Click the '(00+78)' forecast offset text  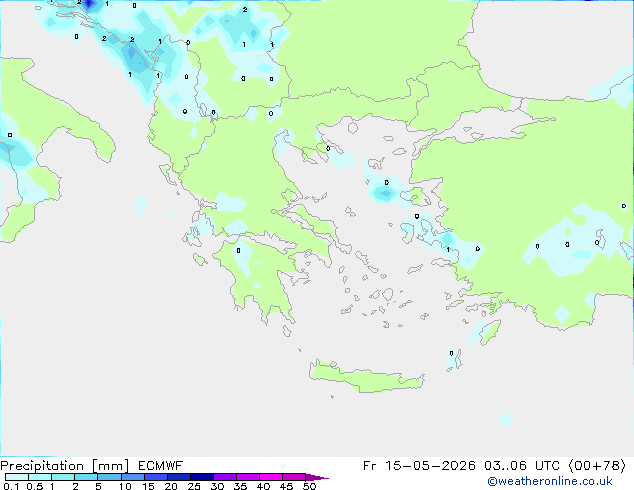pos(598,466)
